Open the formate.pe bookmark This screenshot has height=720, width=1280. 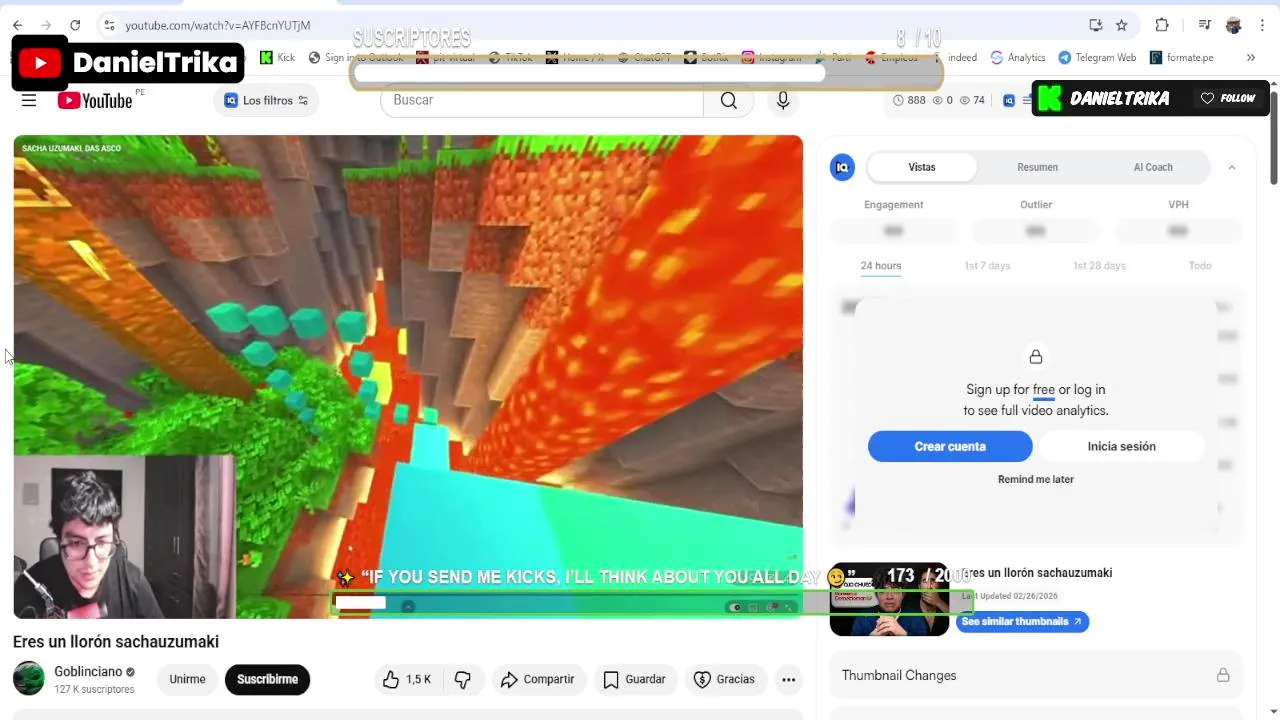click(1182, 57)
